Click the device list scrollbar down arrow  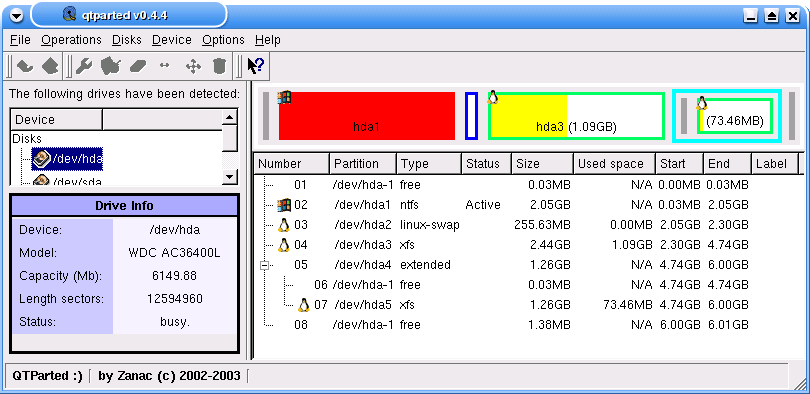tap(229, 177)
